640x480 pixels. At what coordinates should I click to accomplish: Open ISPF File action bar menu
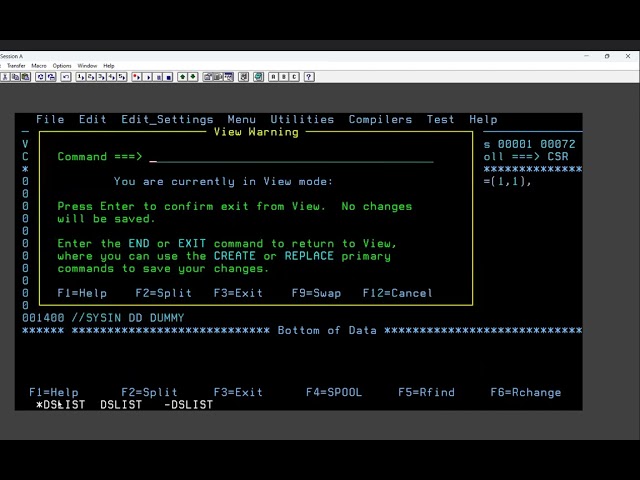click(x=50, y=120)
